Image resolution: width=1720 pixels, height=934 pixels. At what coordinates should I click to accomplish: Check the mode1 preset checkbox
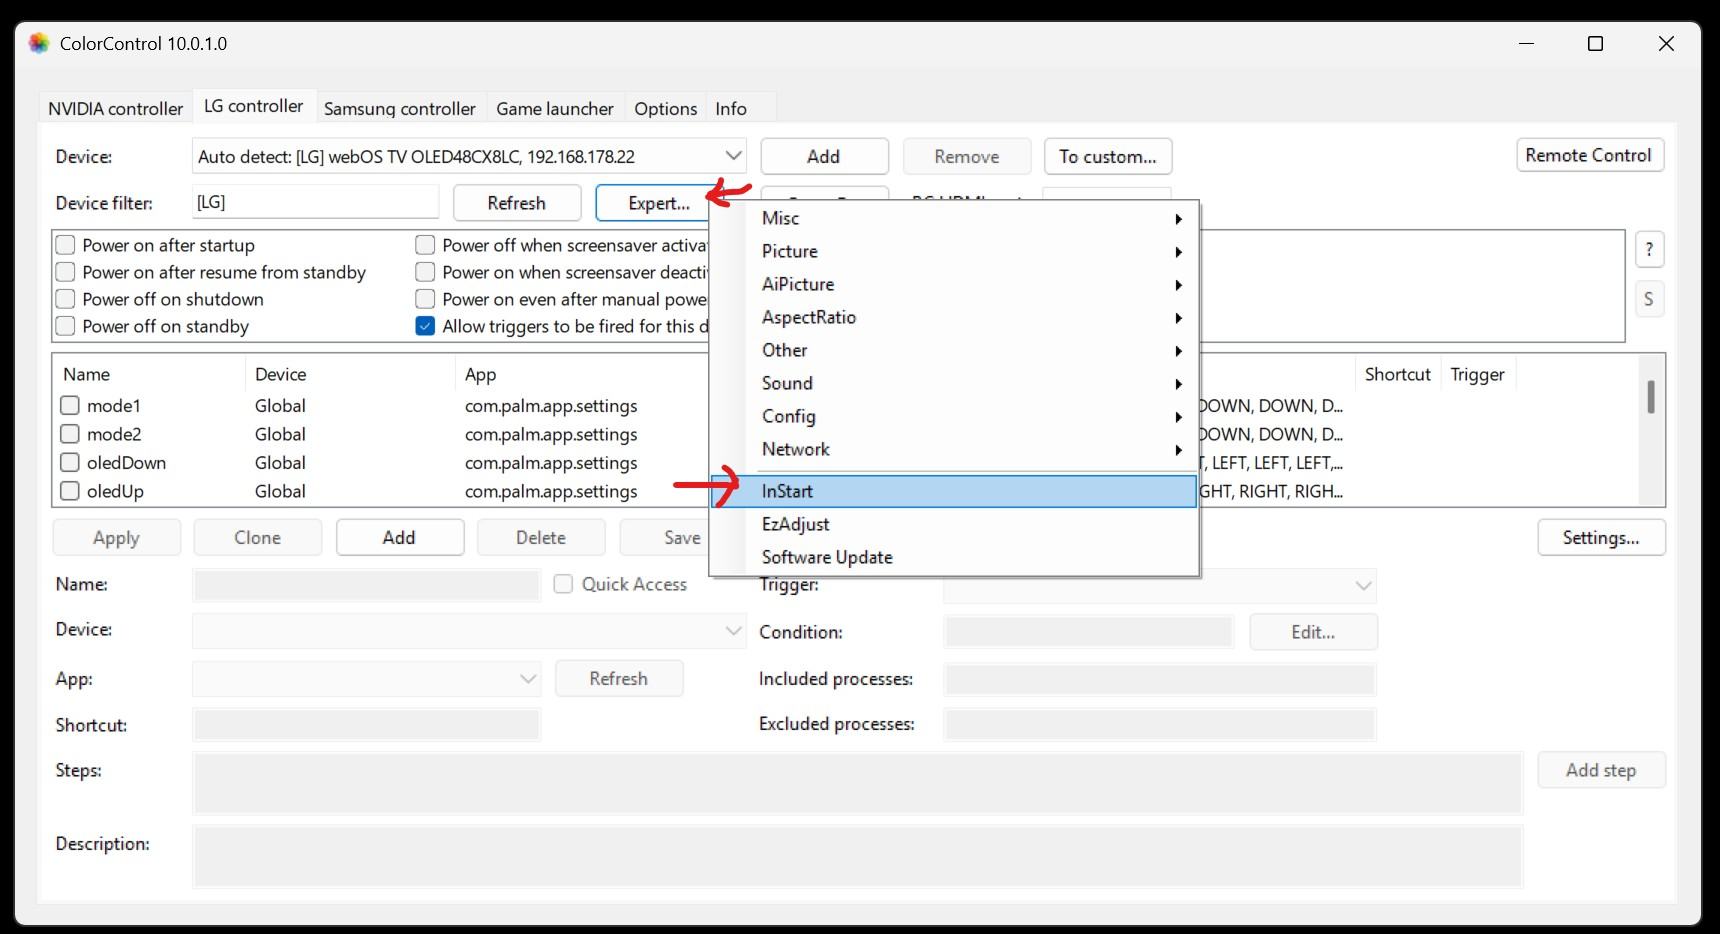[x=70, y=405]
